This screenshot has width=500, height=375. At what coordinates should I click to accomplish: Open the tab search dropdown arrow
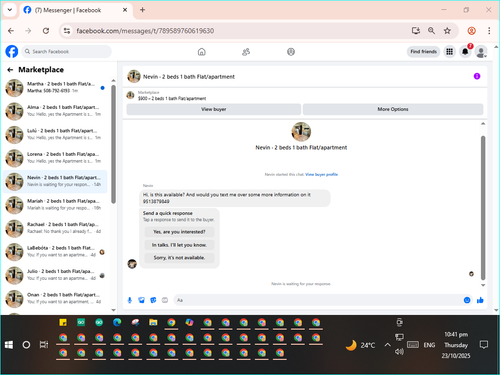[10, 10]
